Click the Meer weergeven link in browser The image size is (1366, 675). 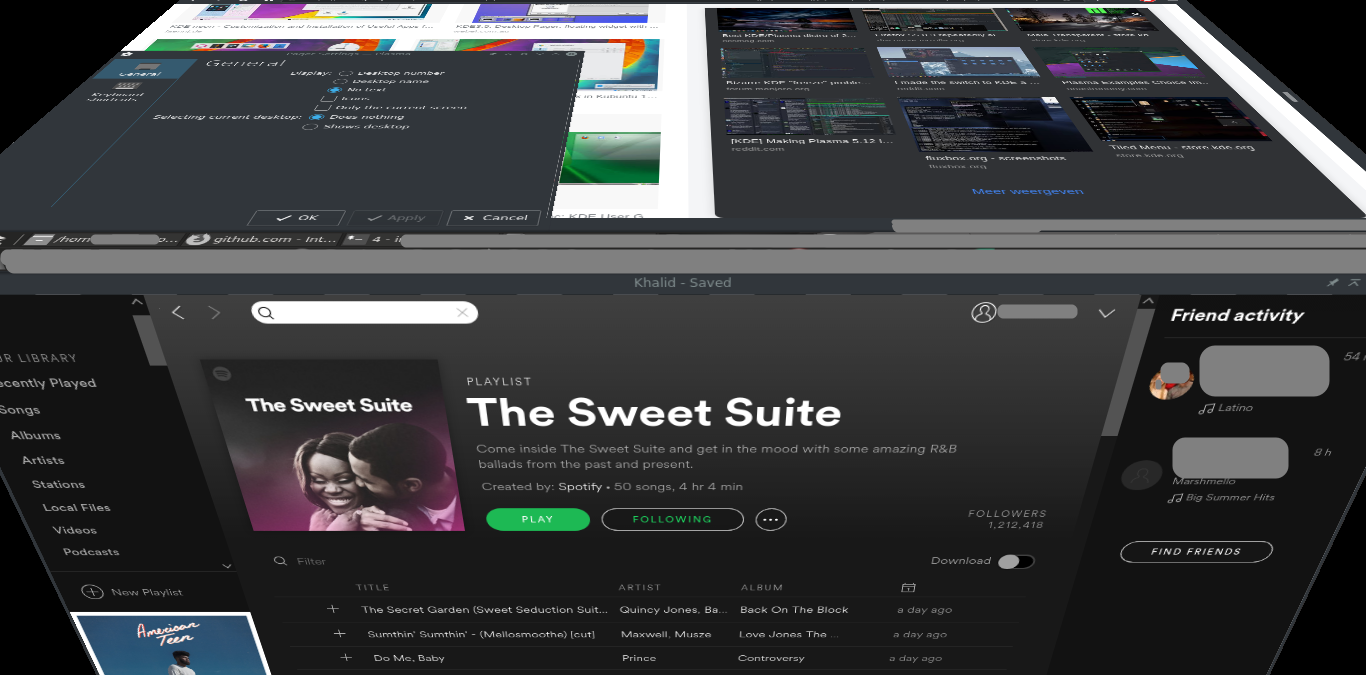click(1027, 191)
